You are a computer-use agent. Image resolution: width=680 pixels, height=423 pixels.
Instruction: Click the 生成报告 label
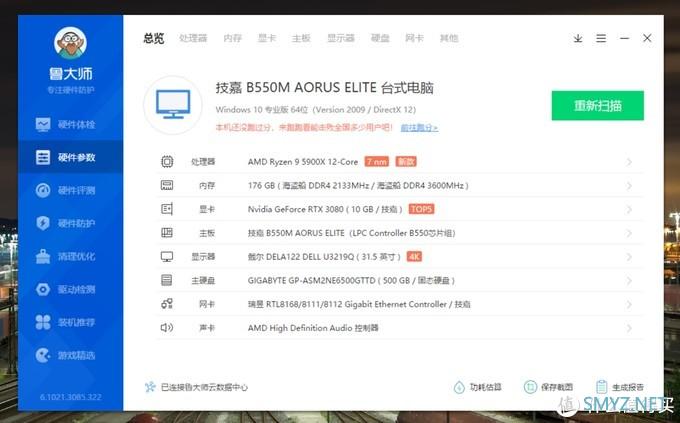tap(628, 387)
